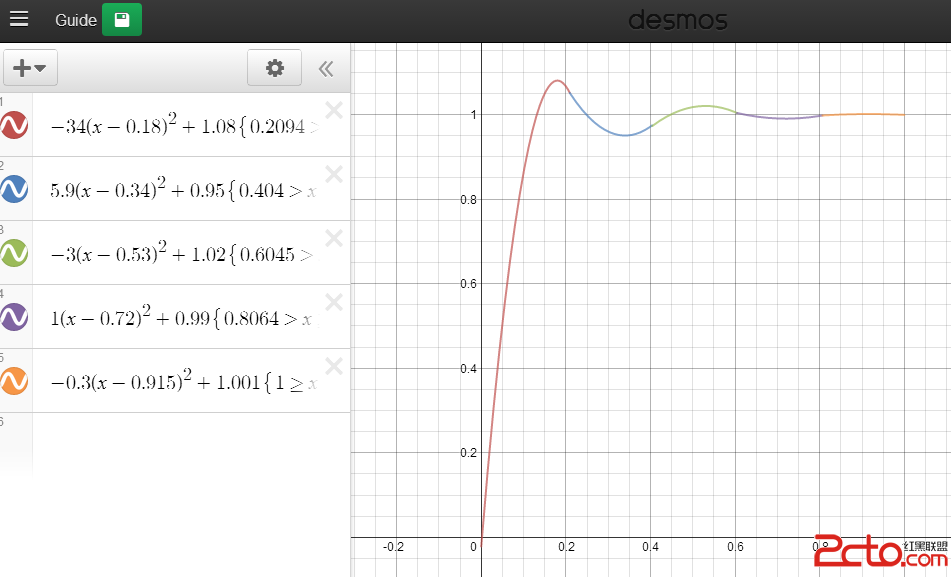Click y-axis label 0.4
Image resolution: width=951 pixels, height=577 pixels.
click(468, 368)
